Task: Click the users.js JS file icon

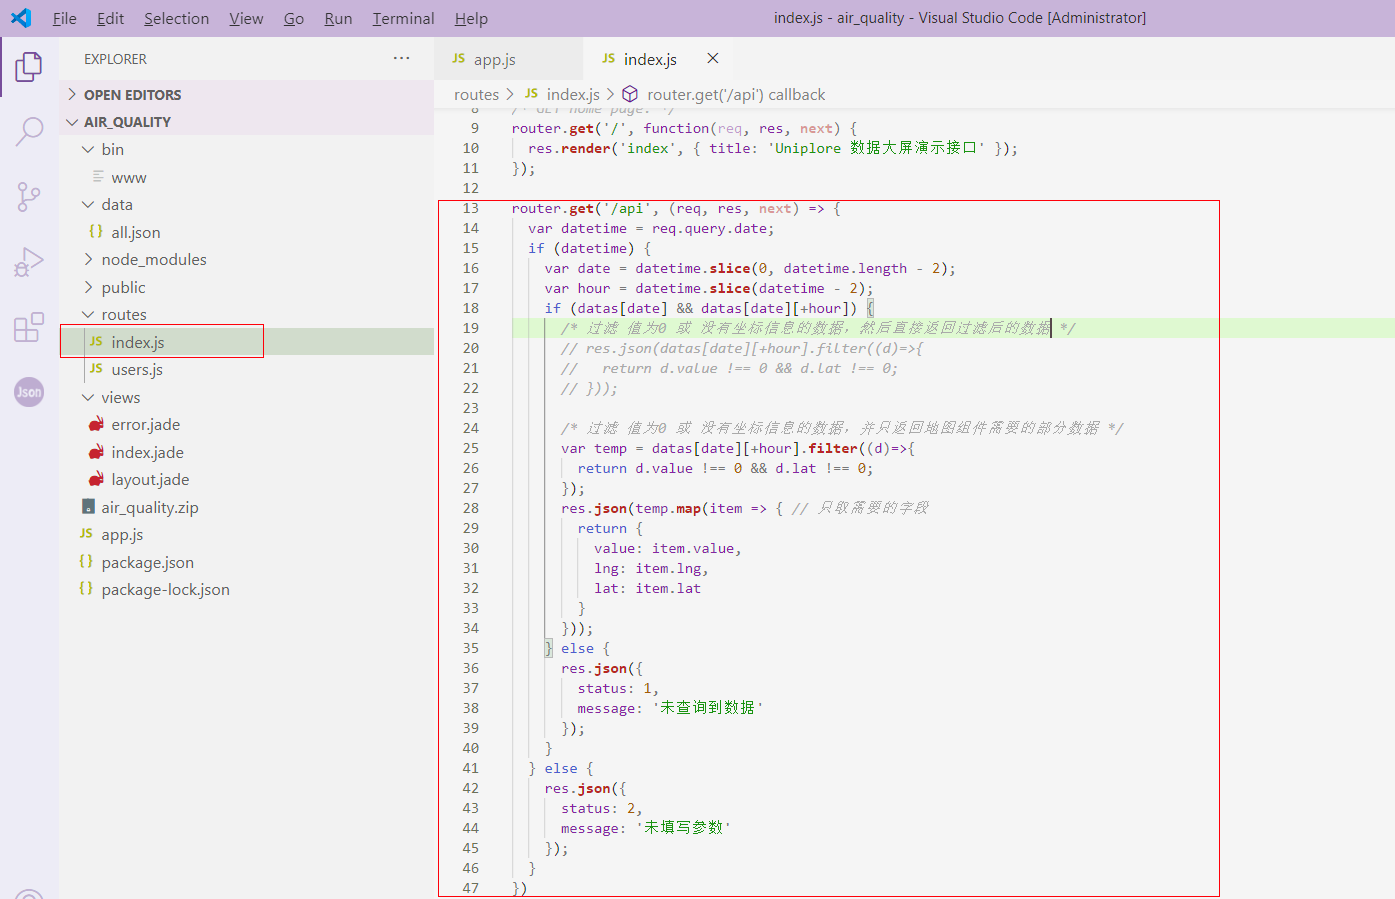Action: click(x=96, y=369)
